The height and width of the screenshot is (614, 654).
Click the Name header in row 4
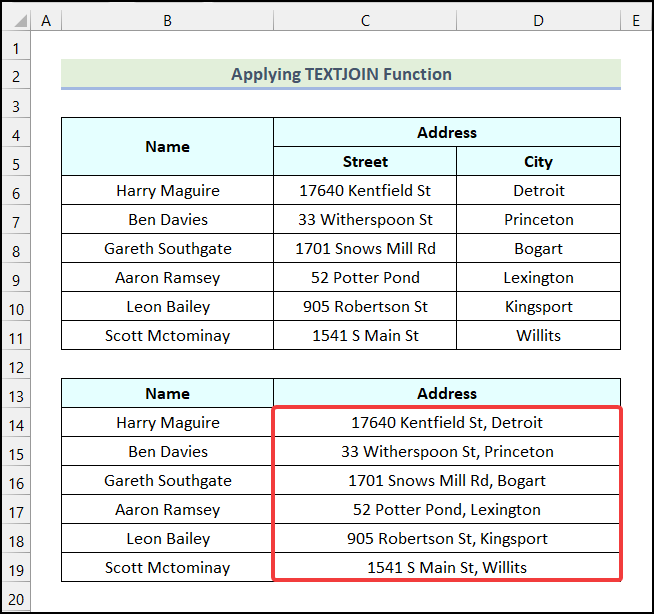tap(167, 146)
